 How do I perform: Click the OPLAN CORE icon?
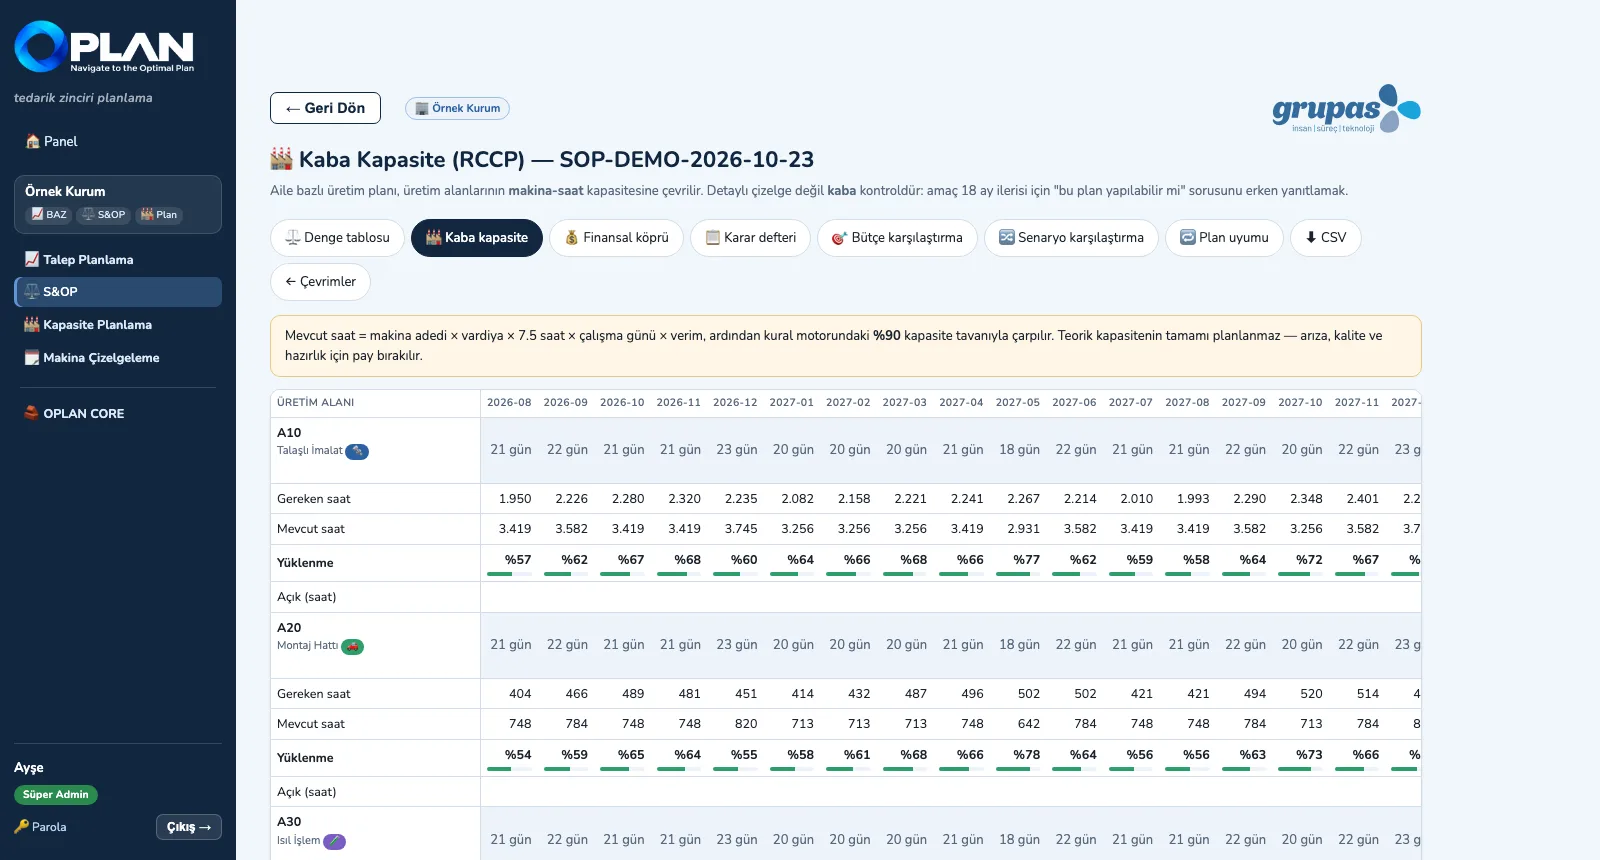[x=32, y=413]
